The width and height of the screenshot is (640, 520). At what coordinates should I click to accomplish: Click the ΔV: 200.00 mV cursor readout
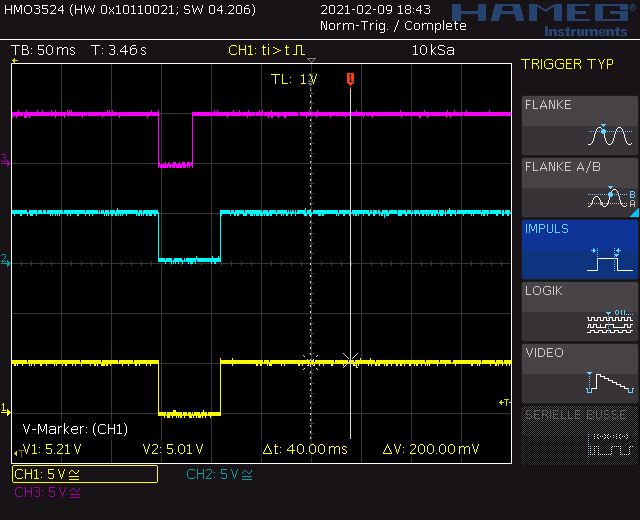click(x=431, y=449)
